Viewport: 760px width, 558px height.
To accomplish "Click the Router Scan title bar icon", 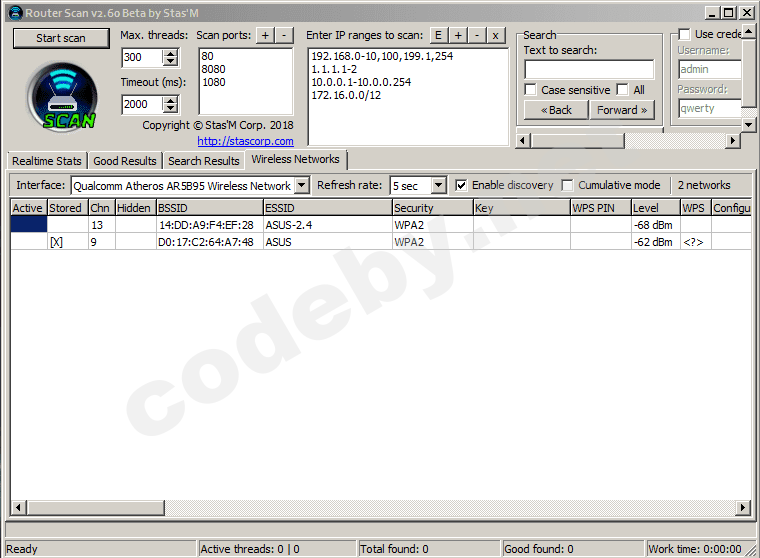I will click(x=16, y=13).
